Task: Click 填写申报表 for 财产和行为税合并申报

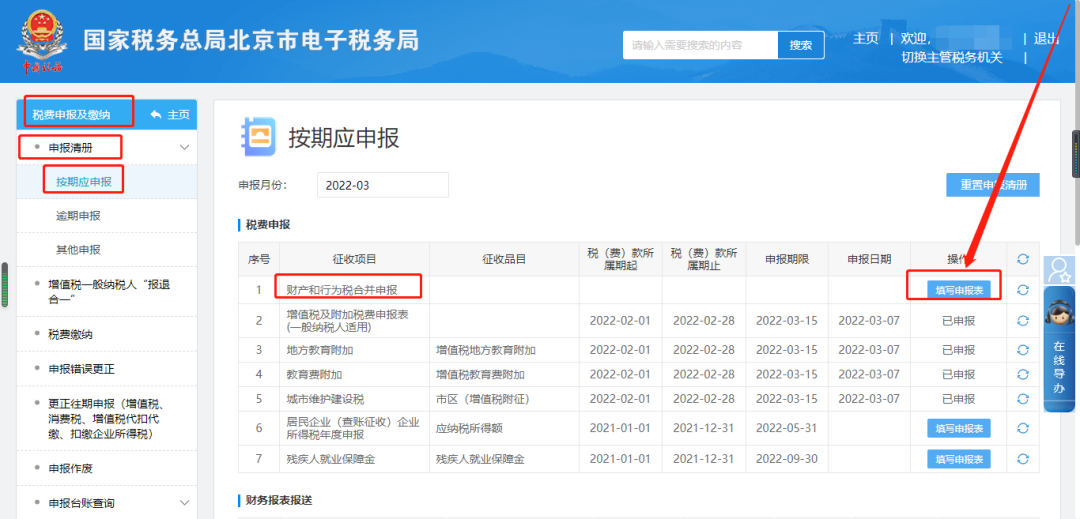Action: click(x=958, y=290)
